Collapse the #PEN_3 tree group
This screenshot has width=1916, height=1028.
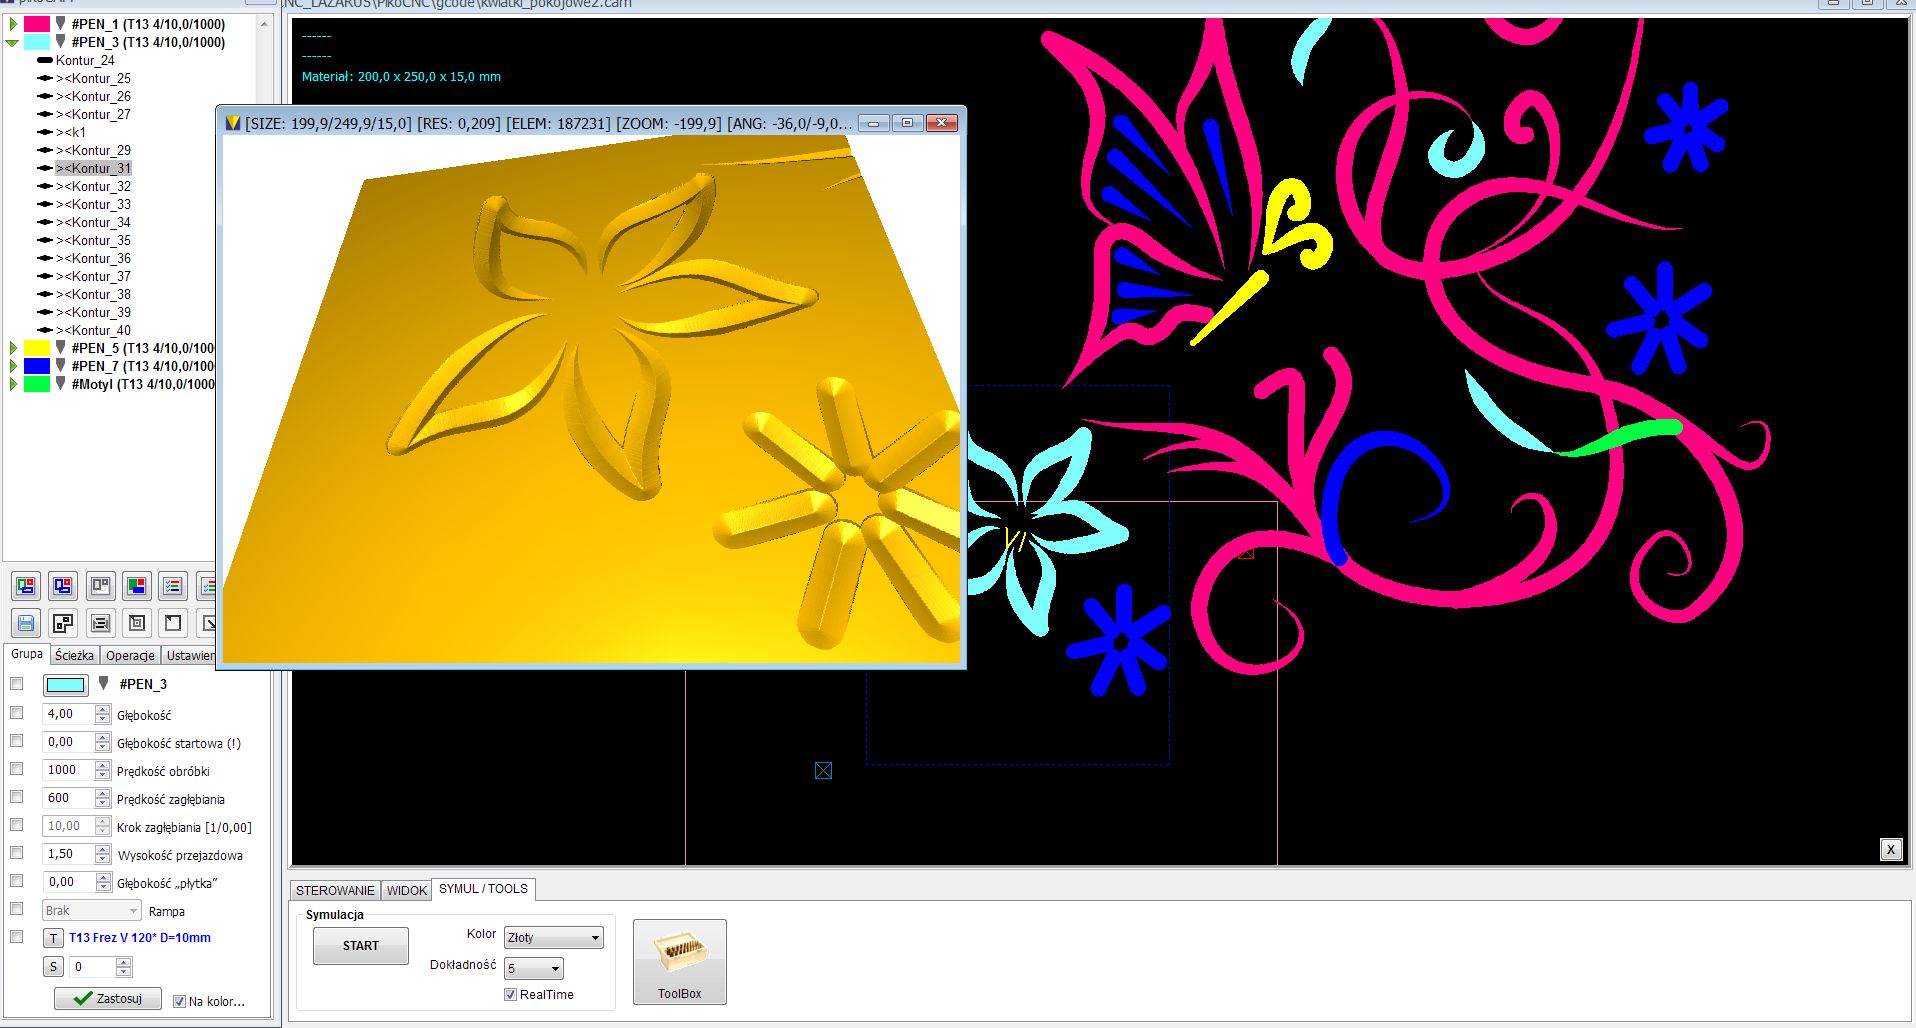coord(13,42)
